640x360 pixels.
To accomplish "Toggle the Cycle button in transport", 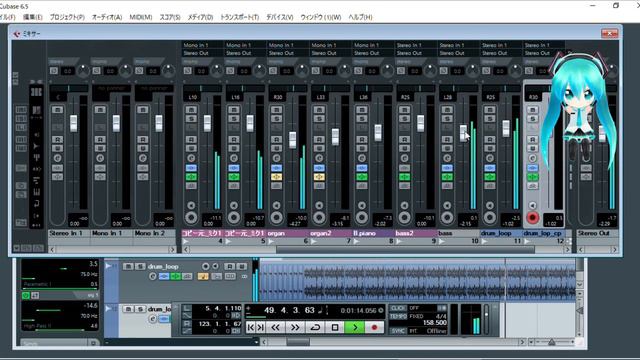I will pos(315,327).
